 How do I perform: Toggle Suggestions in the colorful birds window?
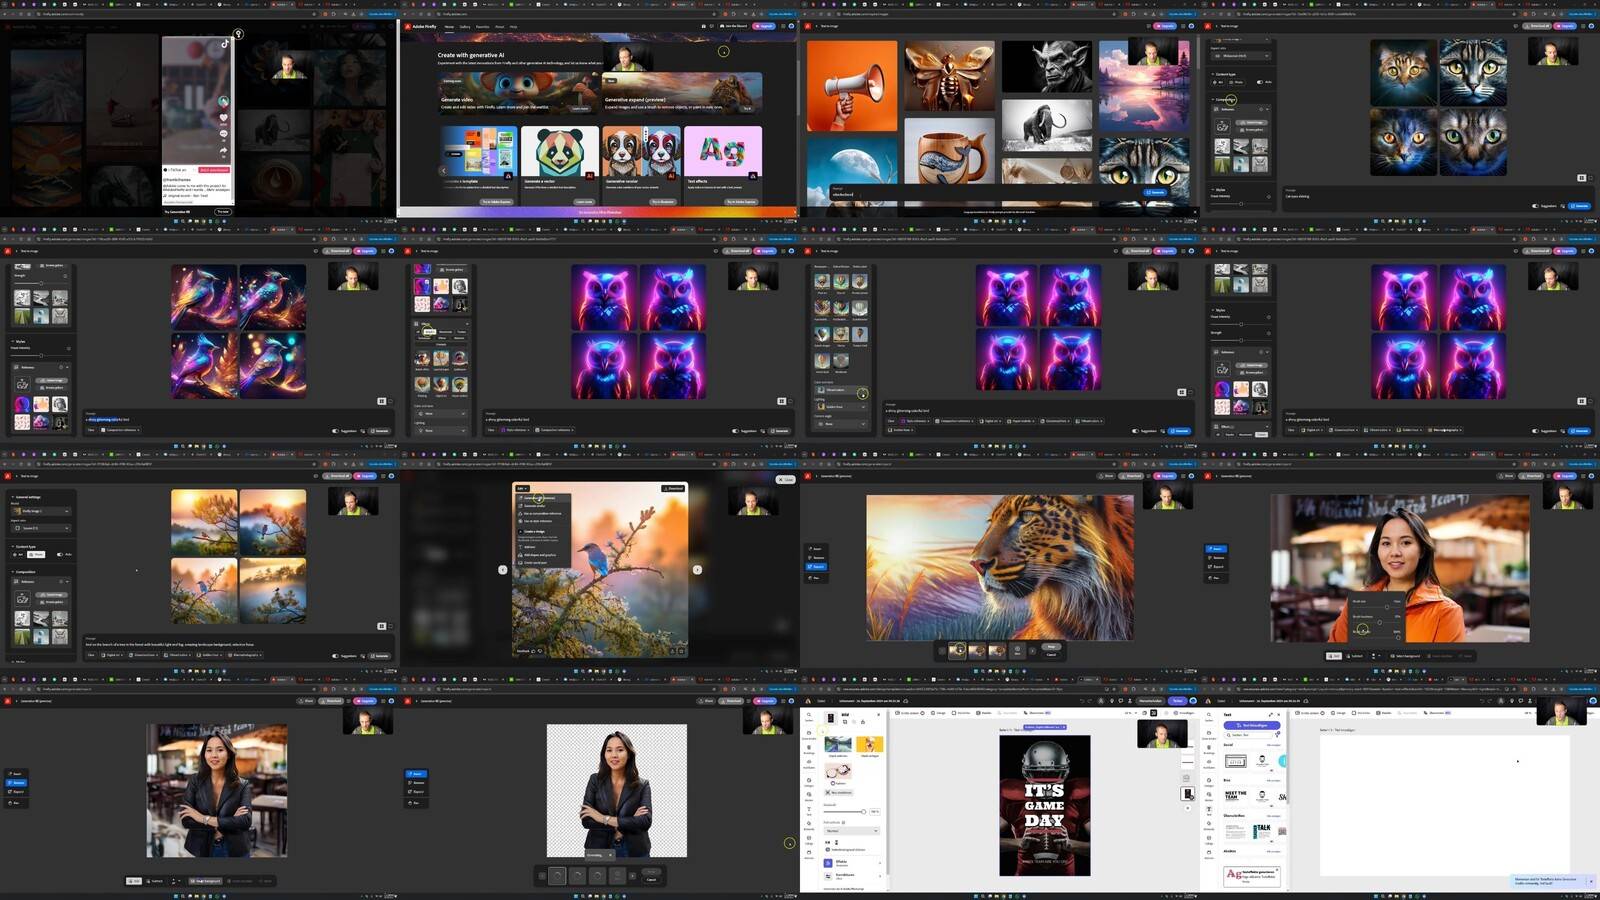pyautogui.click(x=335, y=431)
